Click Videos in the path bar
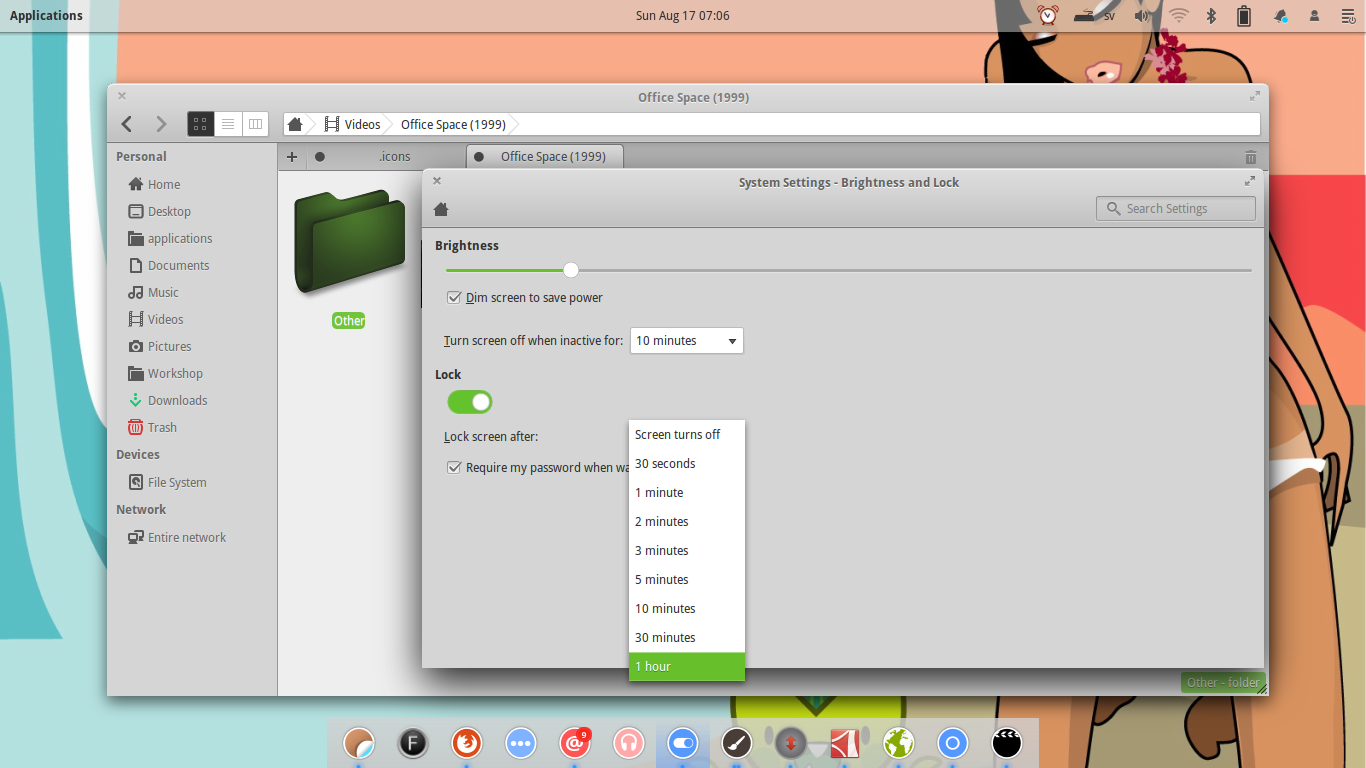1366x768 pixels. 352,124
